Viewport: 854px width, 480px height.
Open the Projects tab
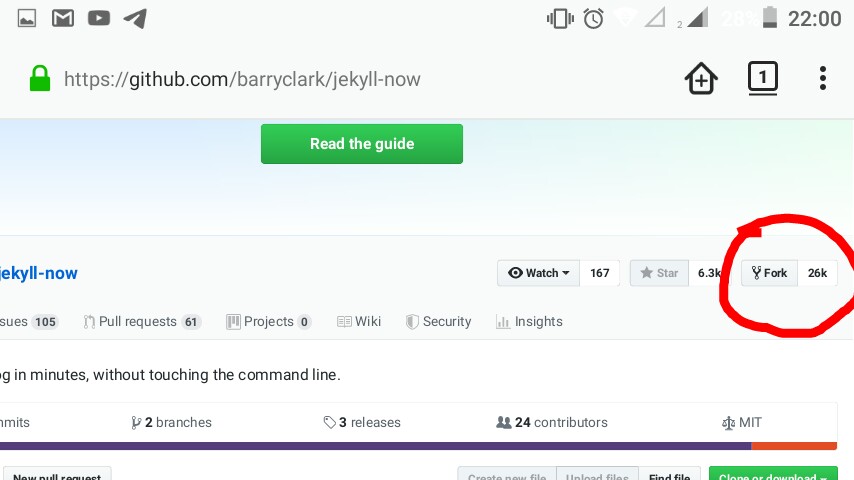point(269,321)
